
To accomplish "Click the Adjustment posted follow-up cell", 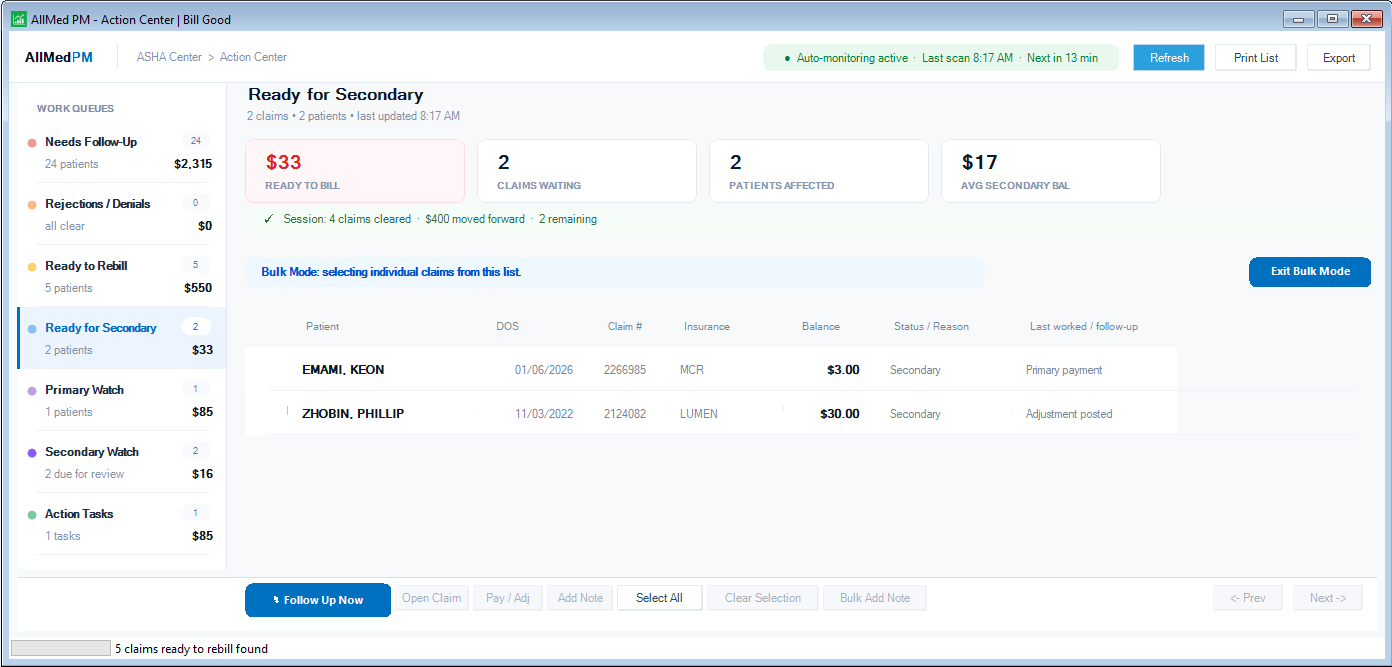I will click(x=1069, y=414).
